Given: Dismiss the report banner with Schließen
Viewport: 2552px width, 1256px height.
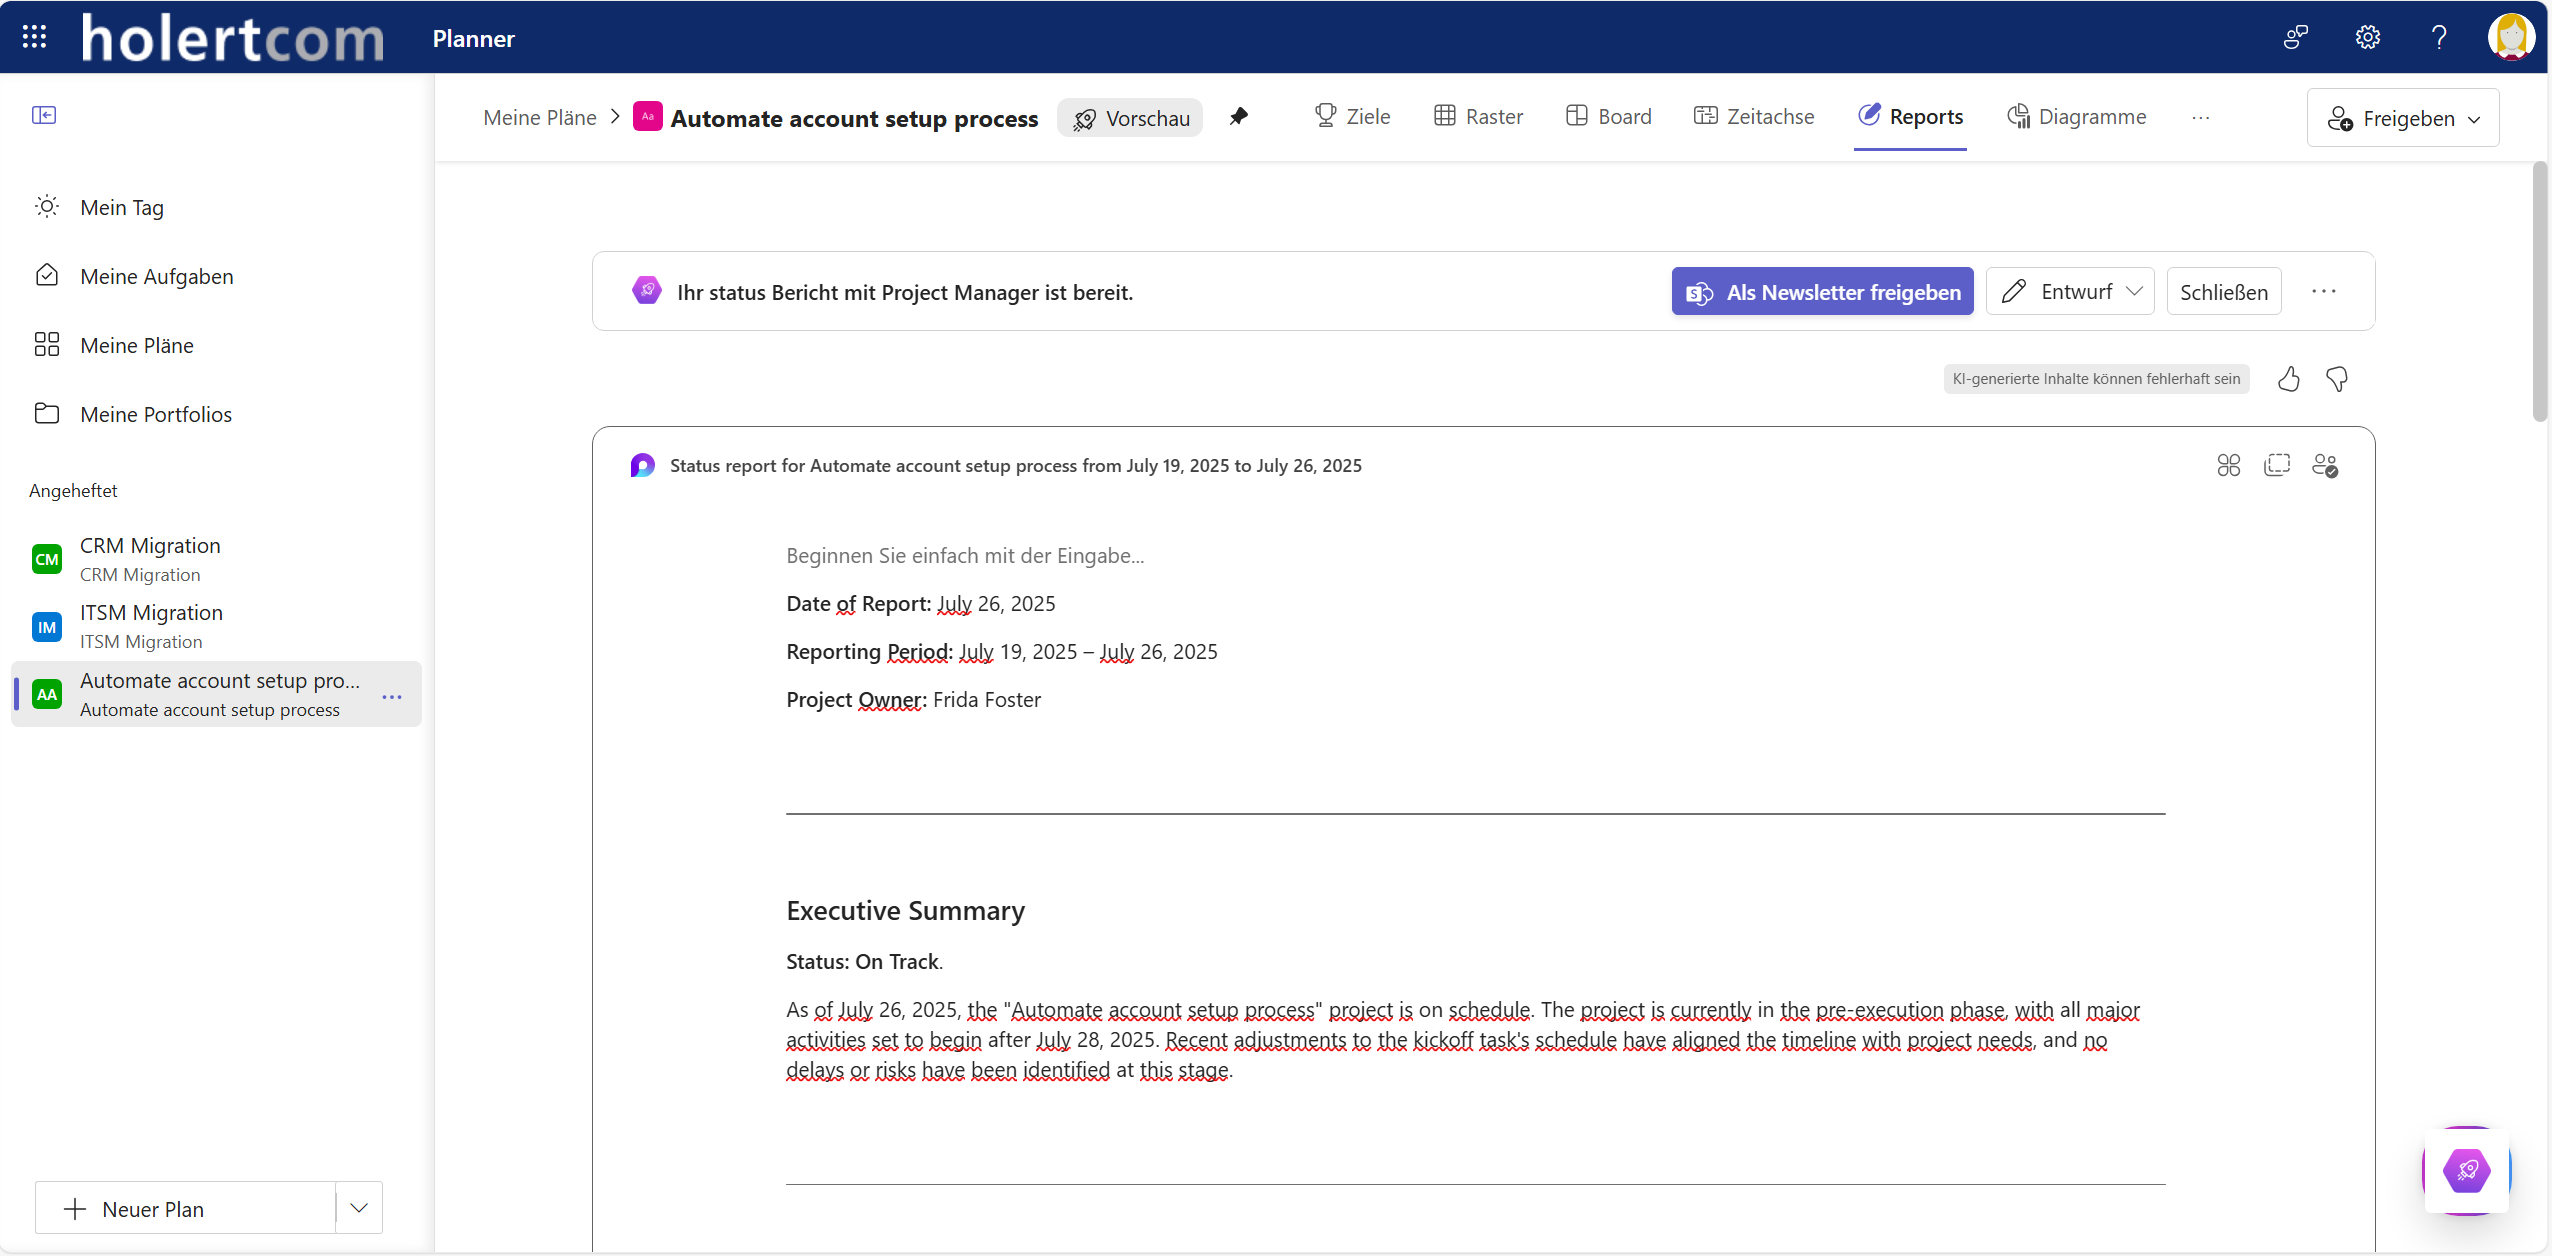Looking at the screenshot, I should pos(2225,291).
